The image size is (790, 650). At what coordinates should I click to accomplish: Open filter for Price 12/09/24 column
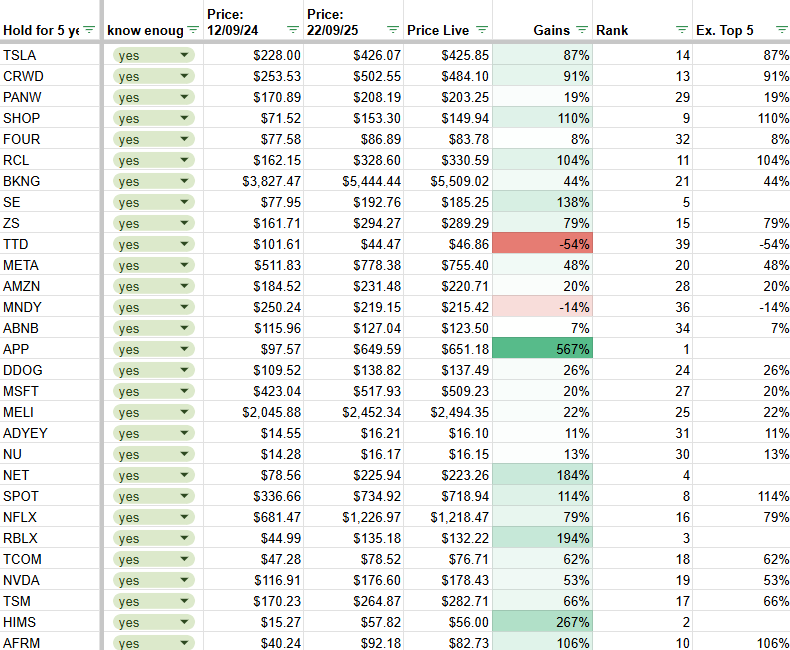pyautogui.click(x=293, y=30)
